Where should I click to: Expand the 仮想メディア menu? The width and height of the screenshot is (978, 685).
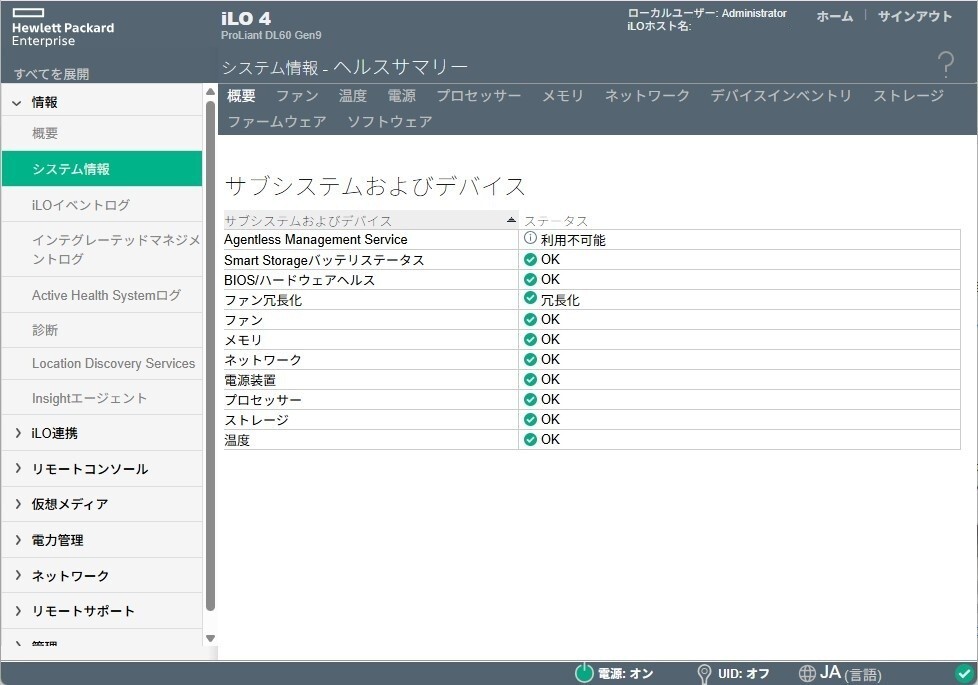point(17,504)
